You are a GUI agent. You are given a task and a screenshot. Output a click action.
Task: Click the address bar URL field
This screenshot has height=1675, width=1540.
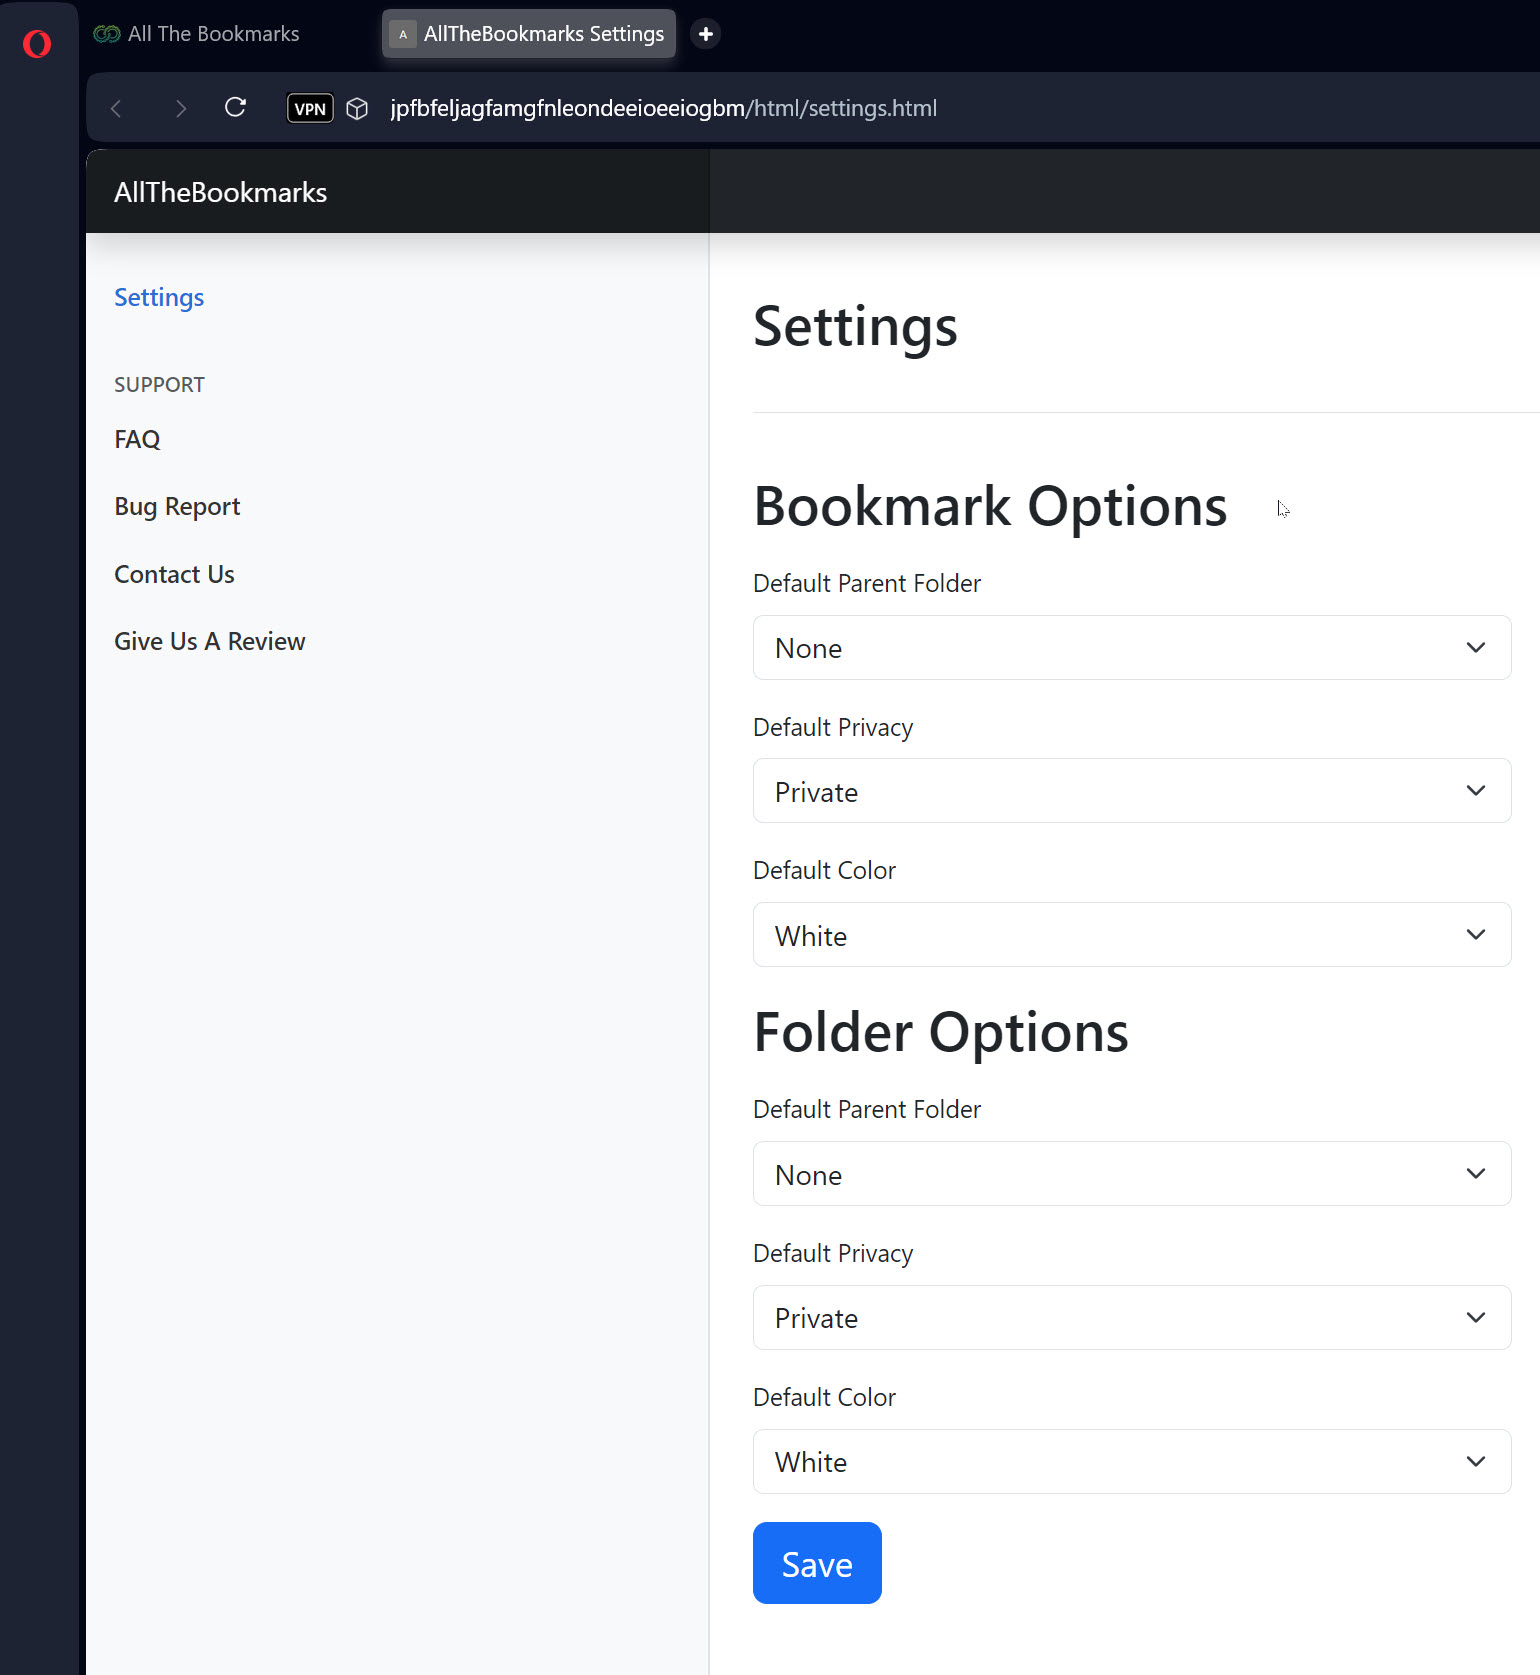click(663, 108)
